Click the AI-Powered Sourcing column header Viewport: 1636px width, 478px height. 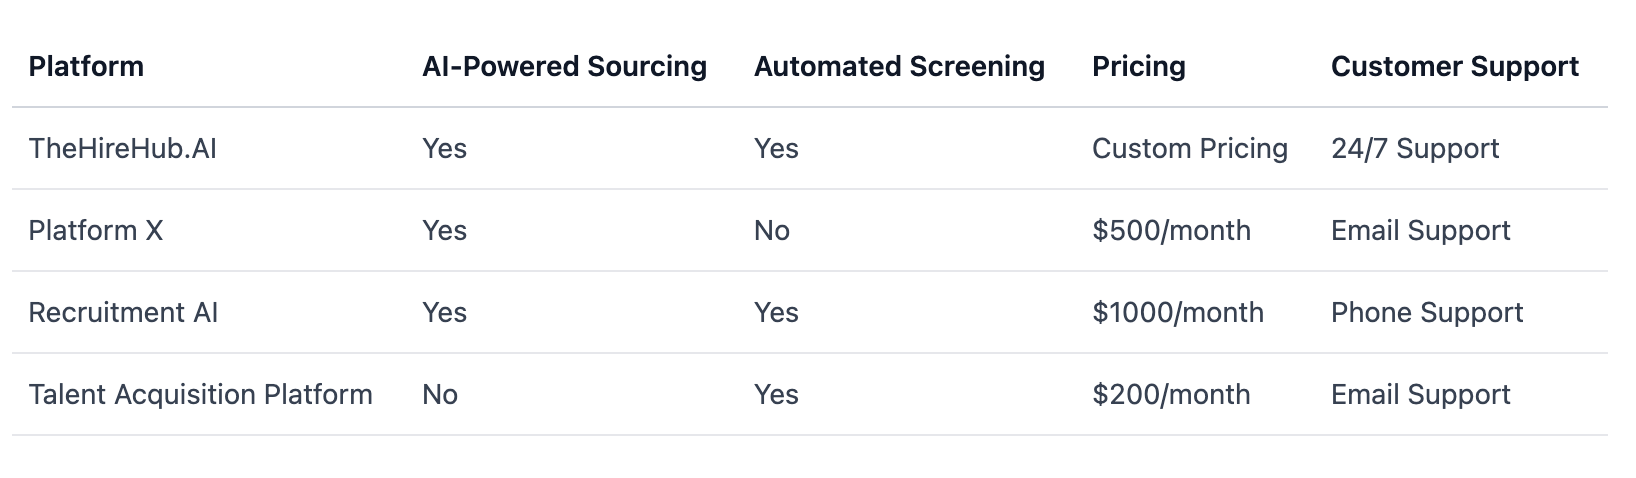[564, 66]
